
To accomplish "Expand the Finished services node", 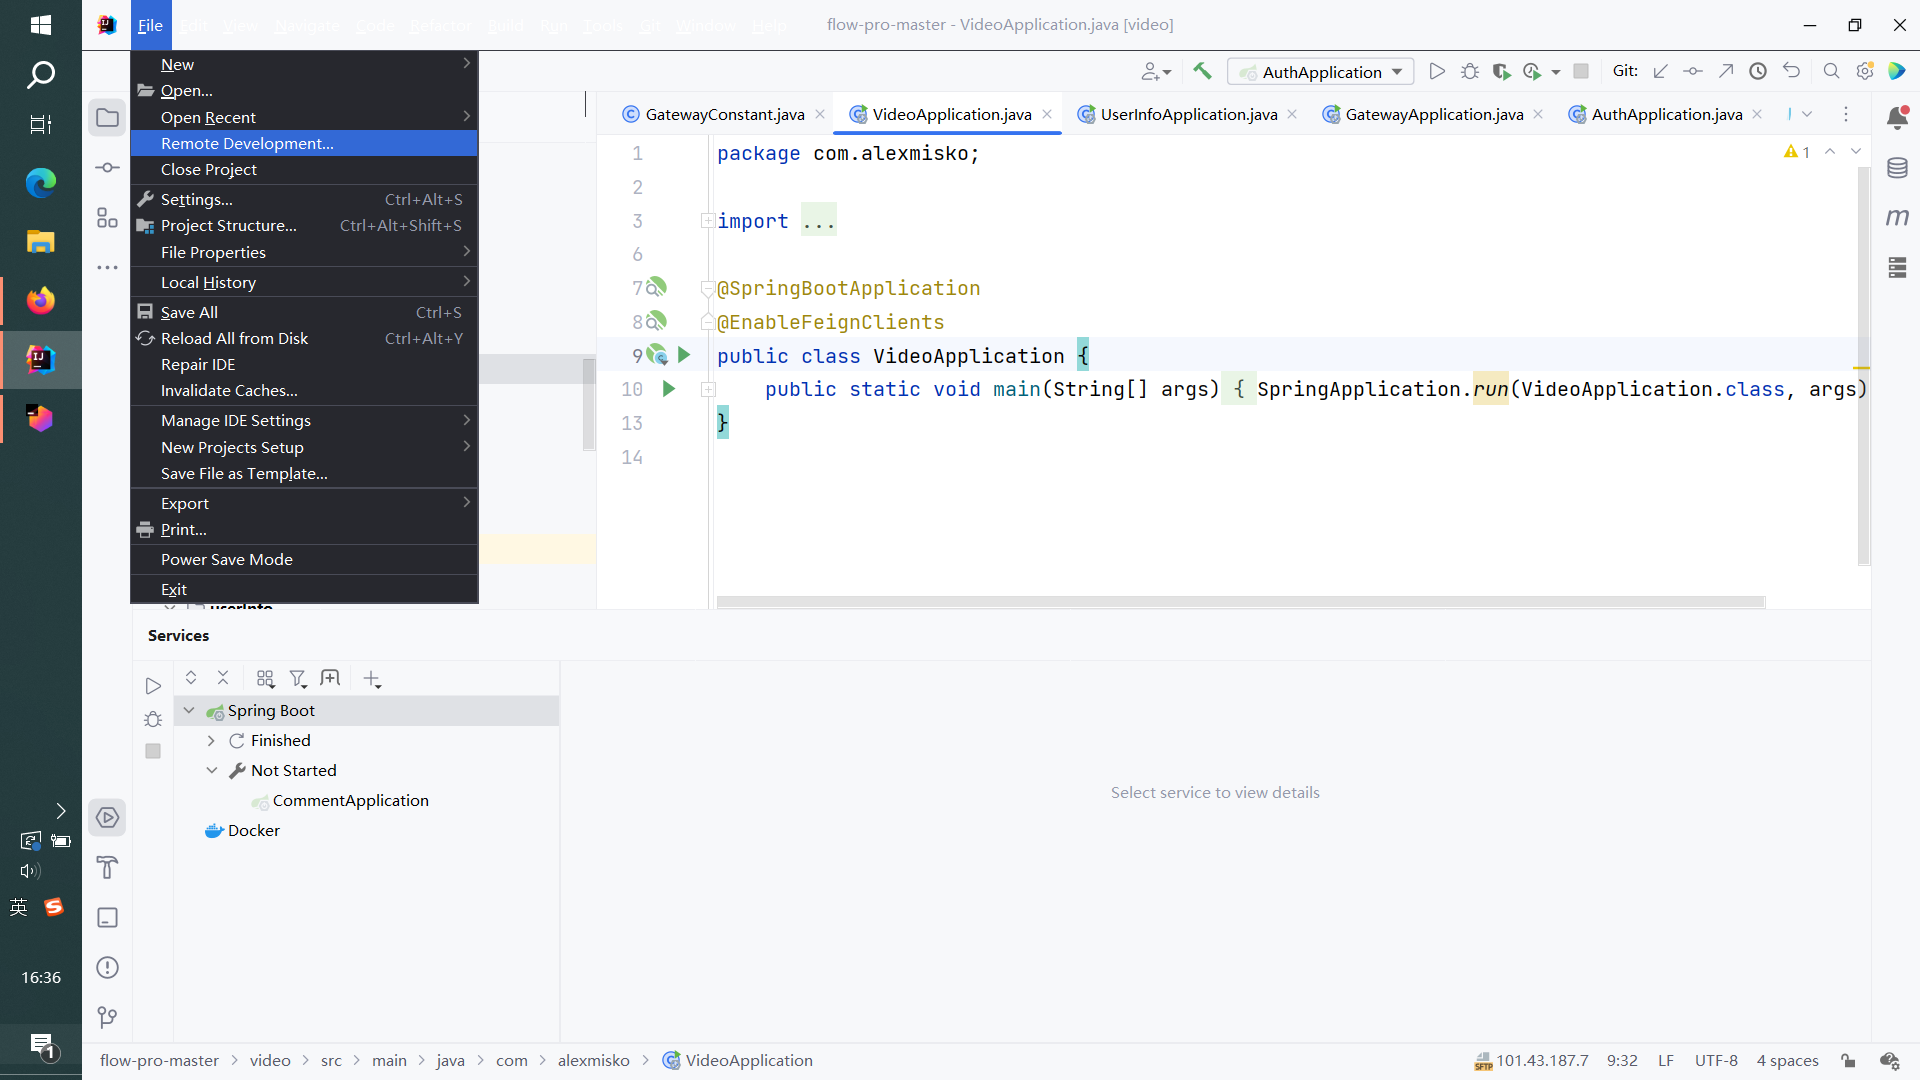I will coord(211,740).
